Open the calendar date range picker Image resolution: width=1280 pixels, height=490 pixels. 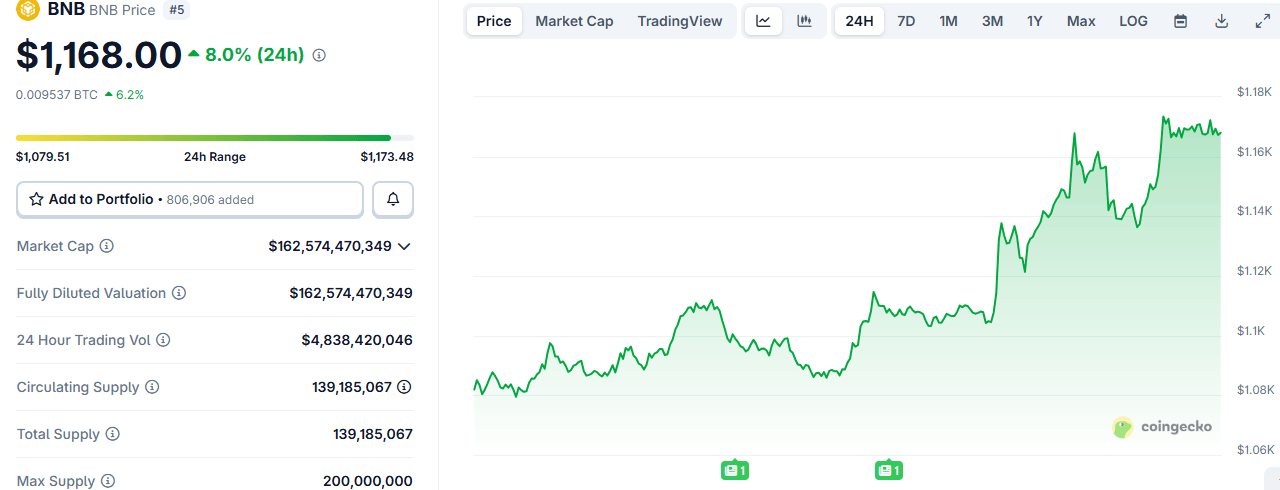tap(1180, 21)
